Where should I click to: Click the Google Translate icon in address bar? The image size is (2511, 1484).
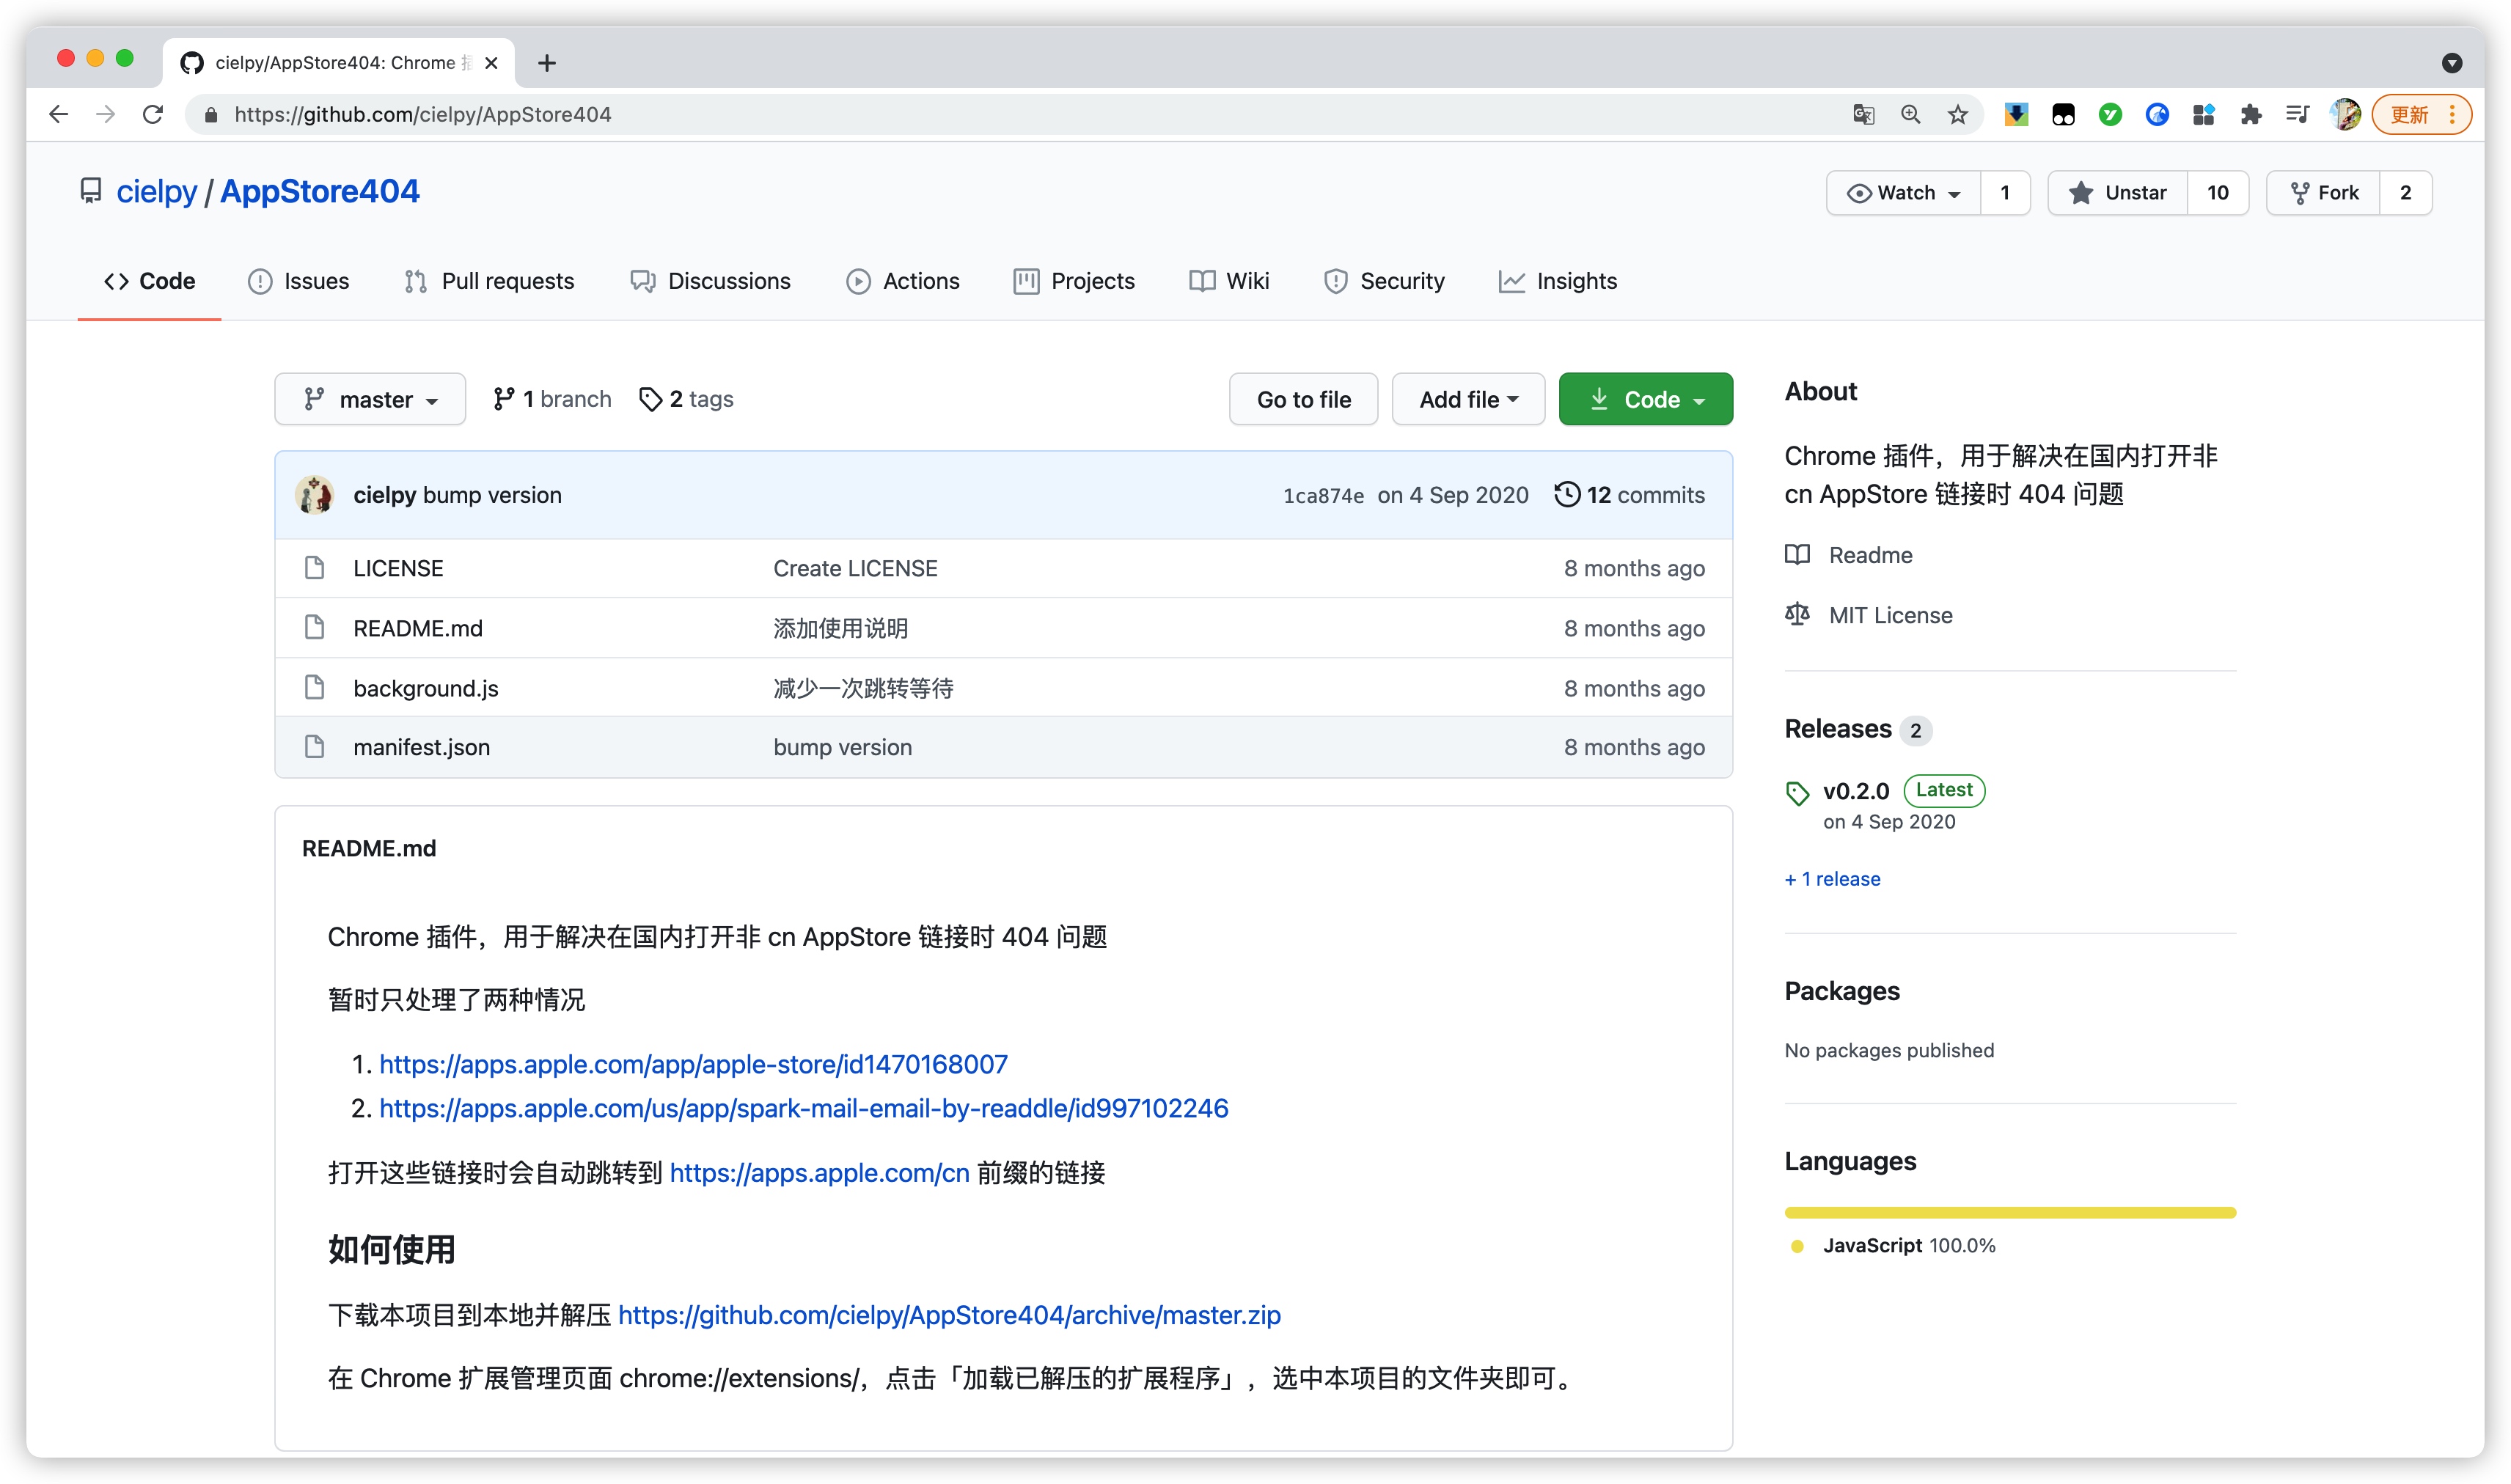tap(1863, 115)
